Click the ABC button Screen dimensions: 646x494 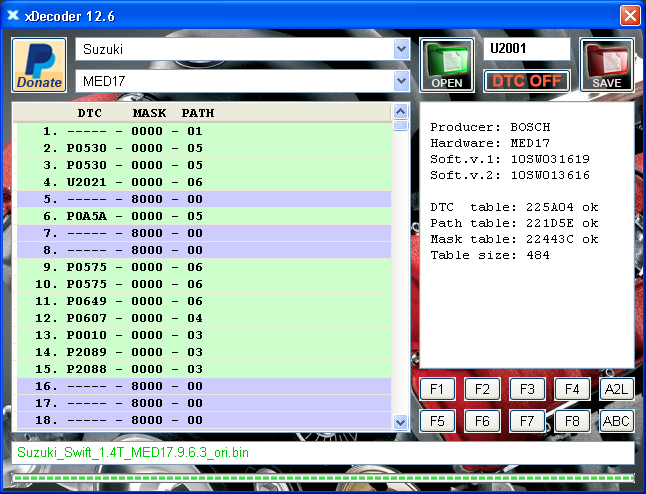tap(617, 421)
